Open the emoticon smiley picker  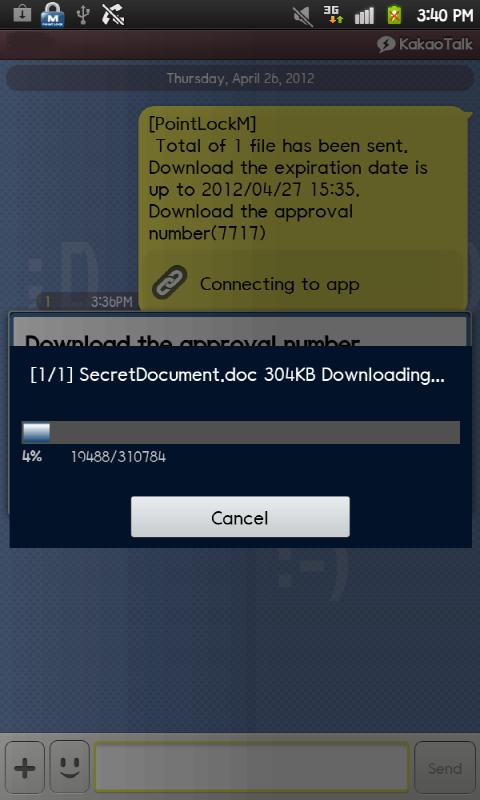click(x=69, y=769)
